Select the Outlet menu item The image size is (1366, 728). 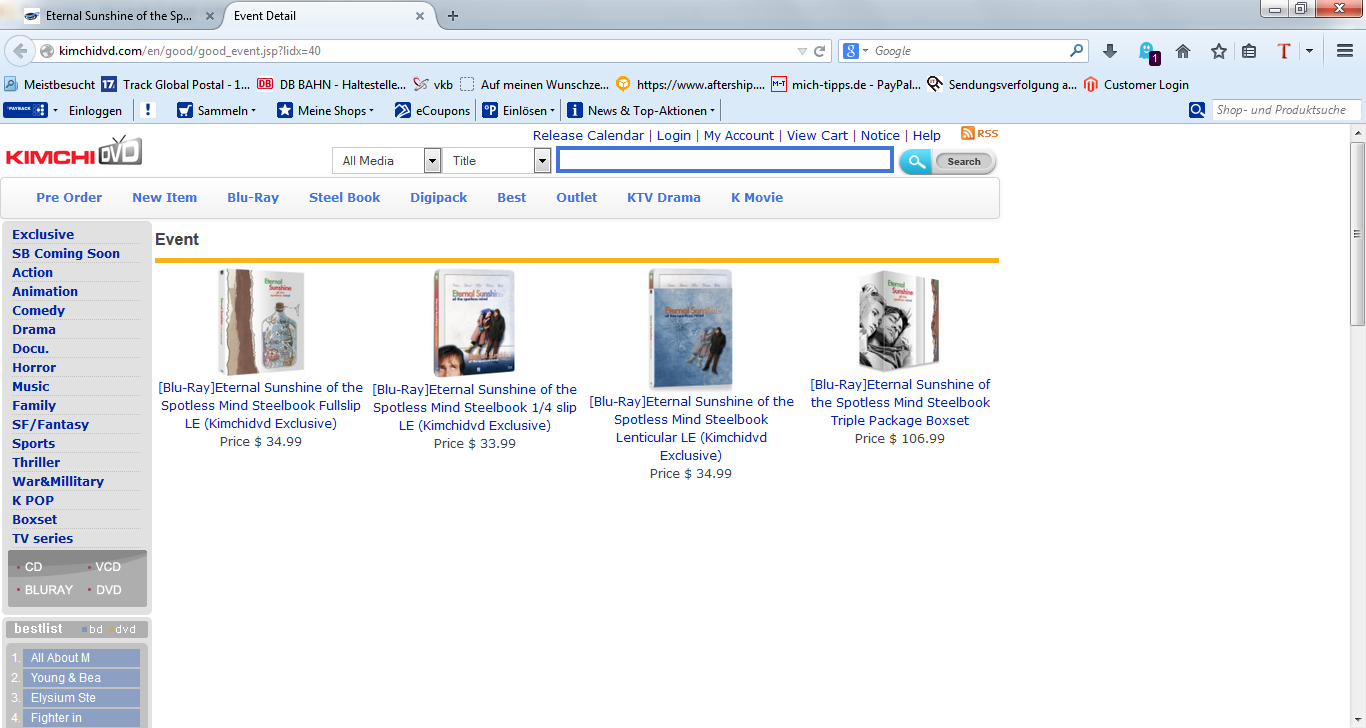point(577,198)
